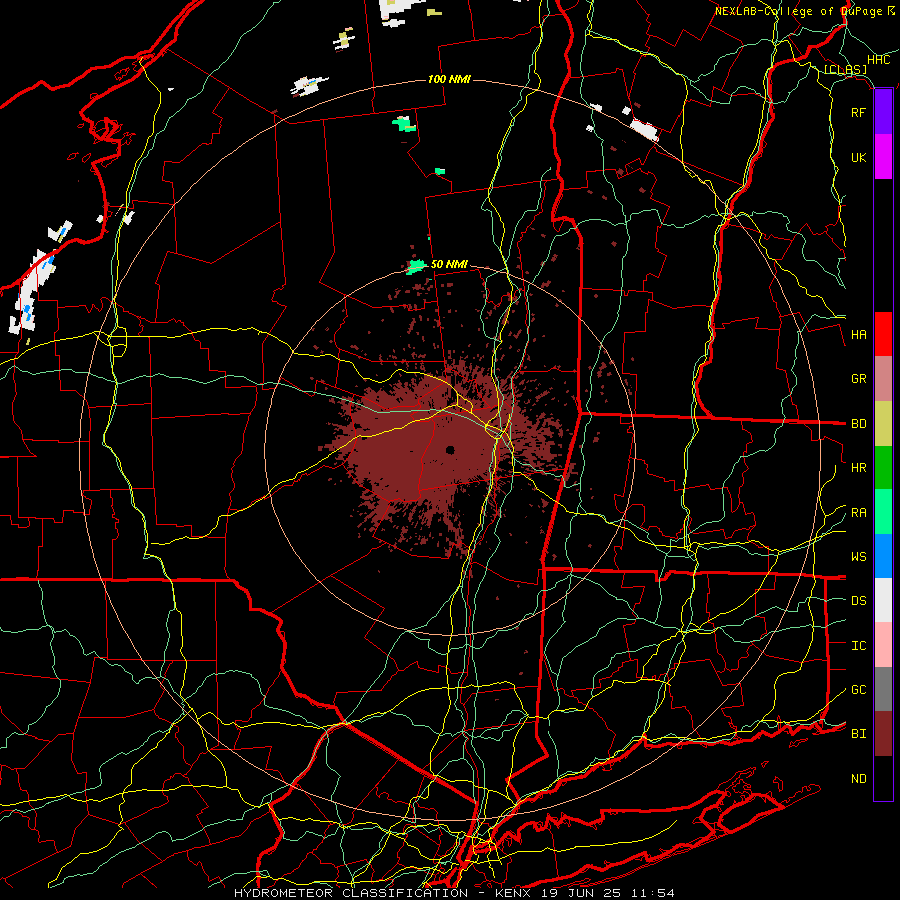Click the 'DS' legend label

[858, 601]
